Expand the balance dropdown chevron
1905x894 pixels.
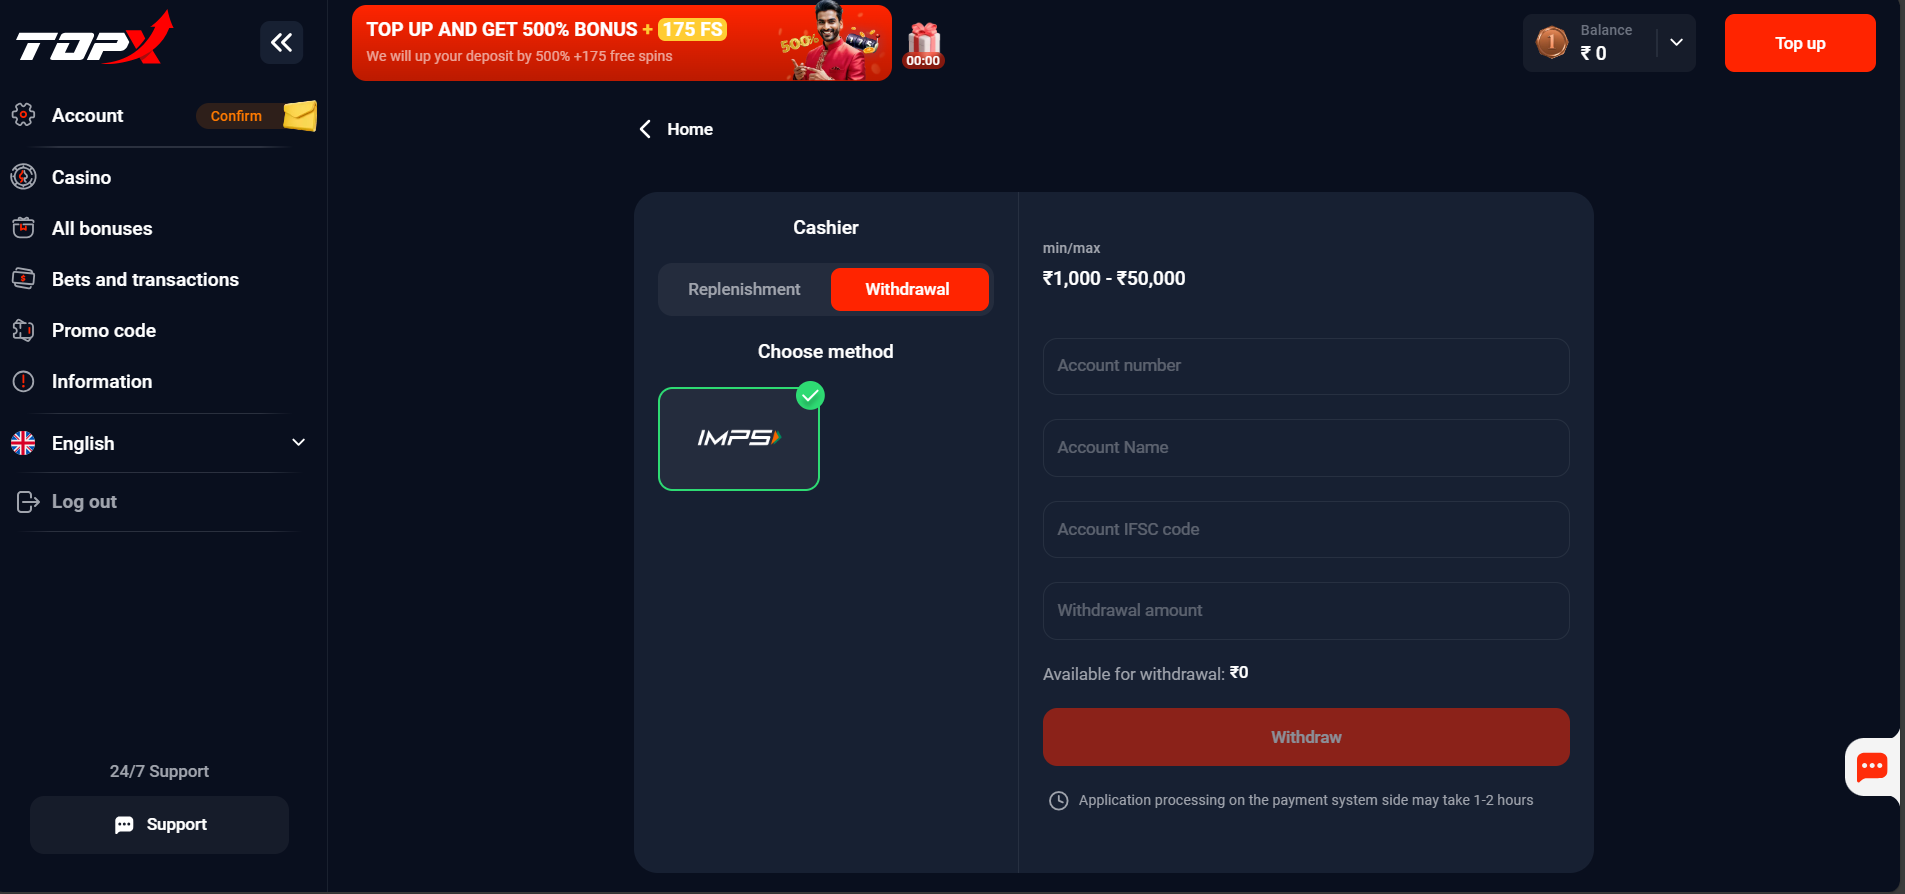[1674, 43]
